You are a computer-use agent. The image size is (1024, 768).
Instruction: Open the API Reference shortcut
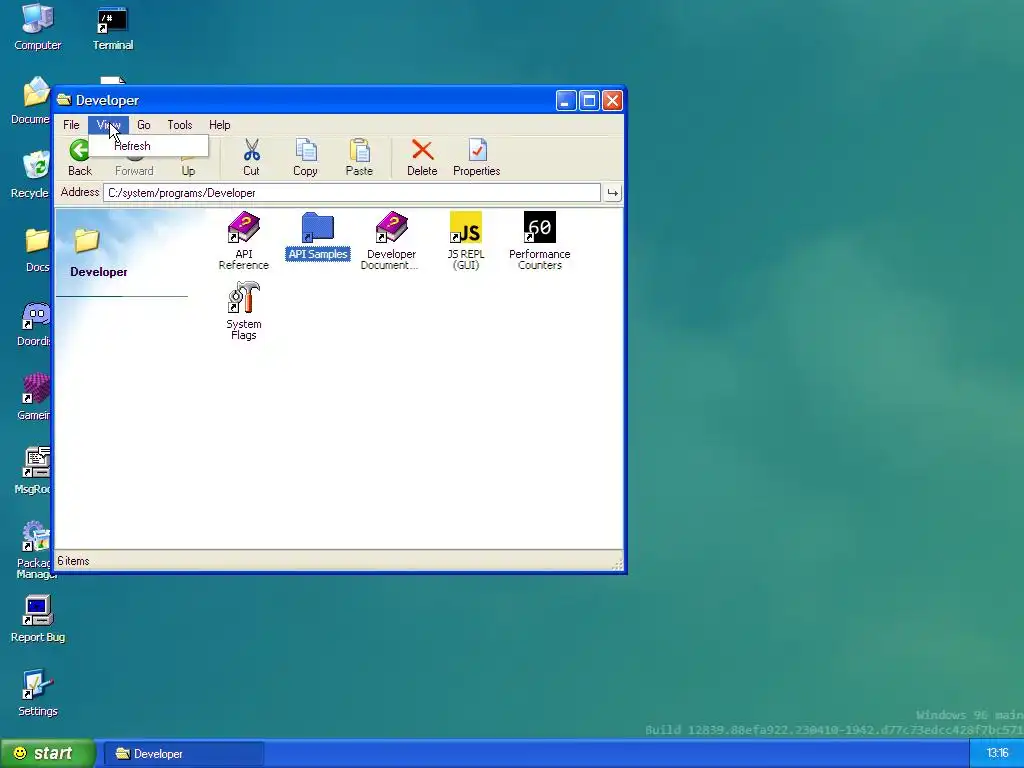(x=244, y=240)
